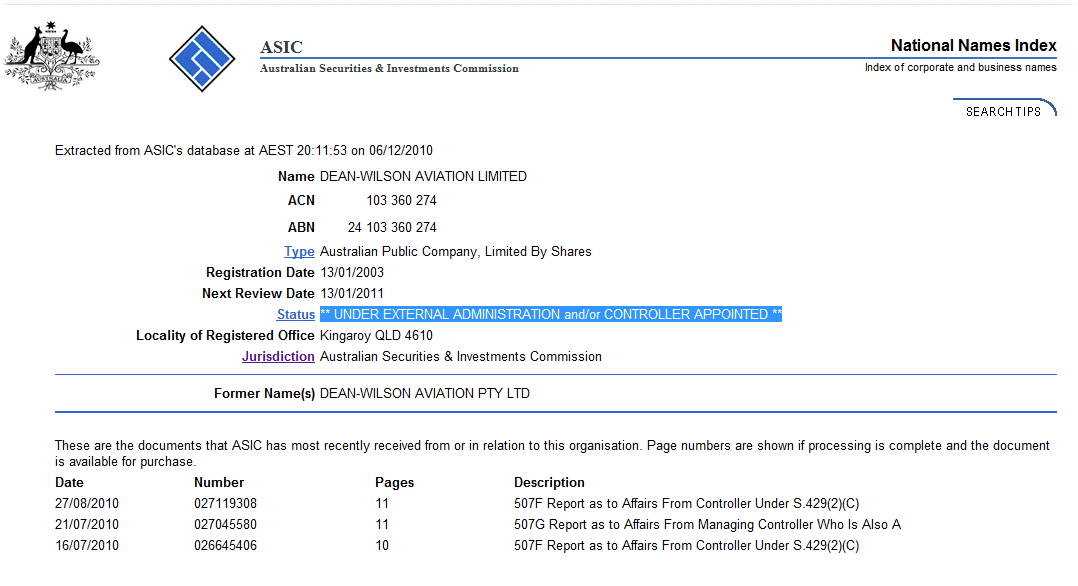
Task: Select document number 026645406
Action: click(226, 545)
